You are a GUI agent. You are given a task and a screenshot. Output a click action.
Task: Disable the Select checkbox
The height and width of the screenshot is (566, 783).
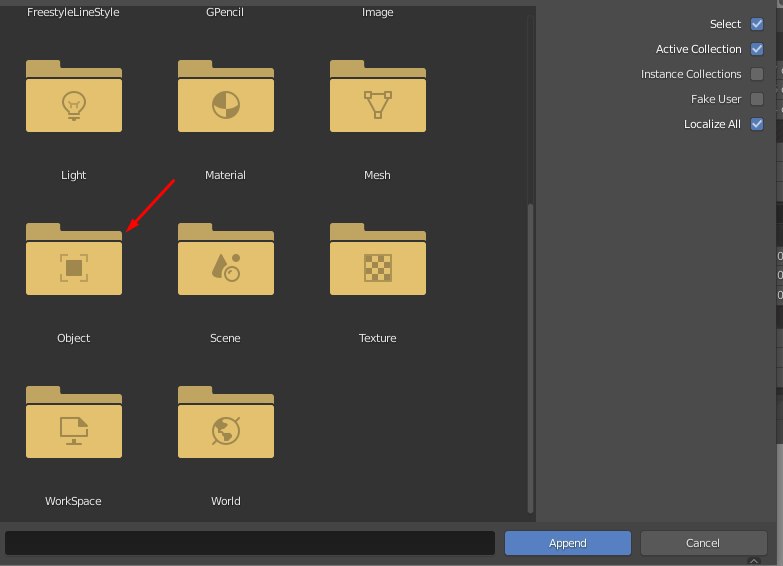point(757,24)
